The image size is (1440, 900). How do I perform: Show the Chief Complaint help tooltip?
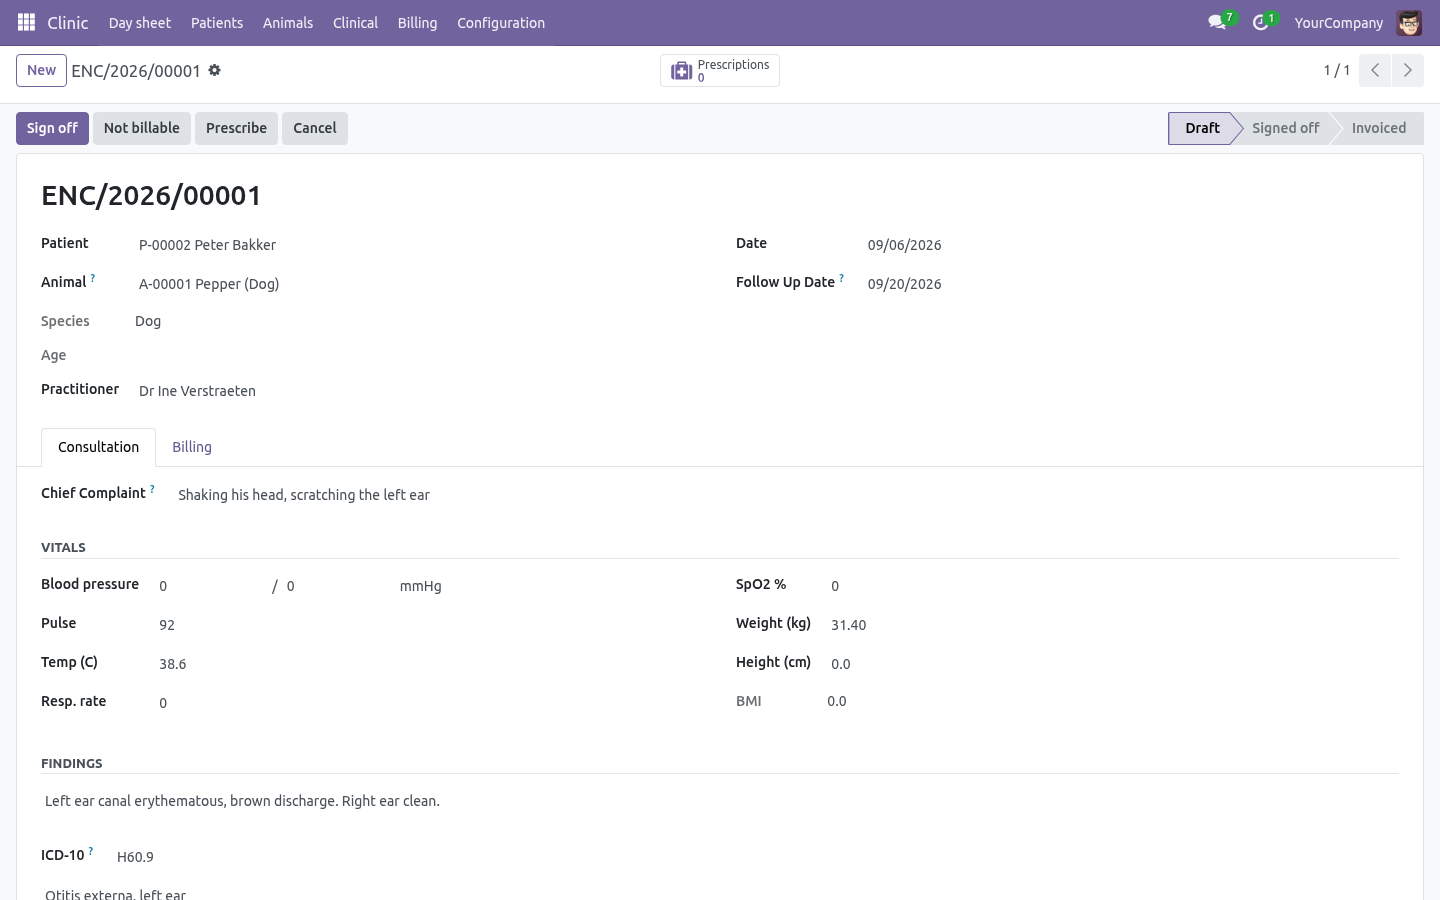coord(152,490)
